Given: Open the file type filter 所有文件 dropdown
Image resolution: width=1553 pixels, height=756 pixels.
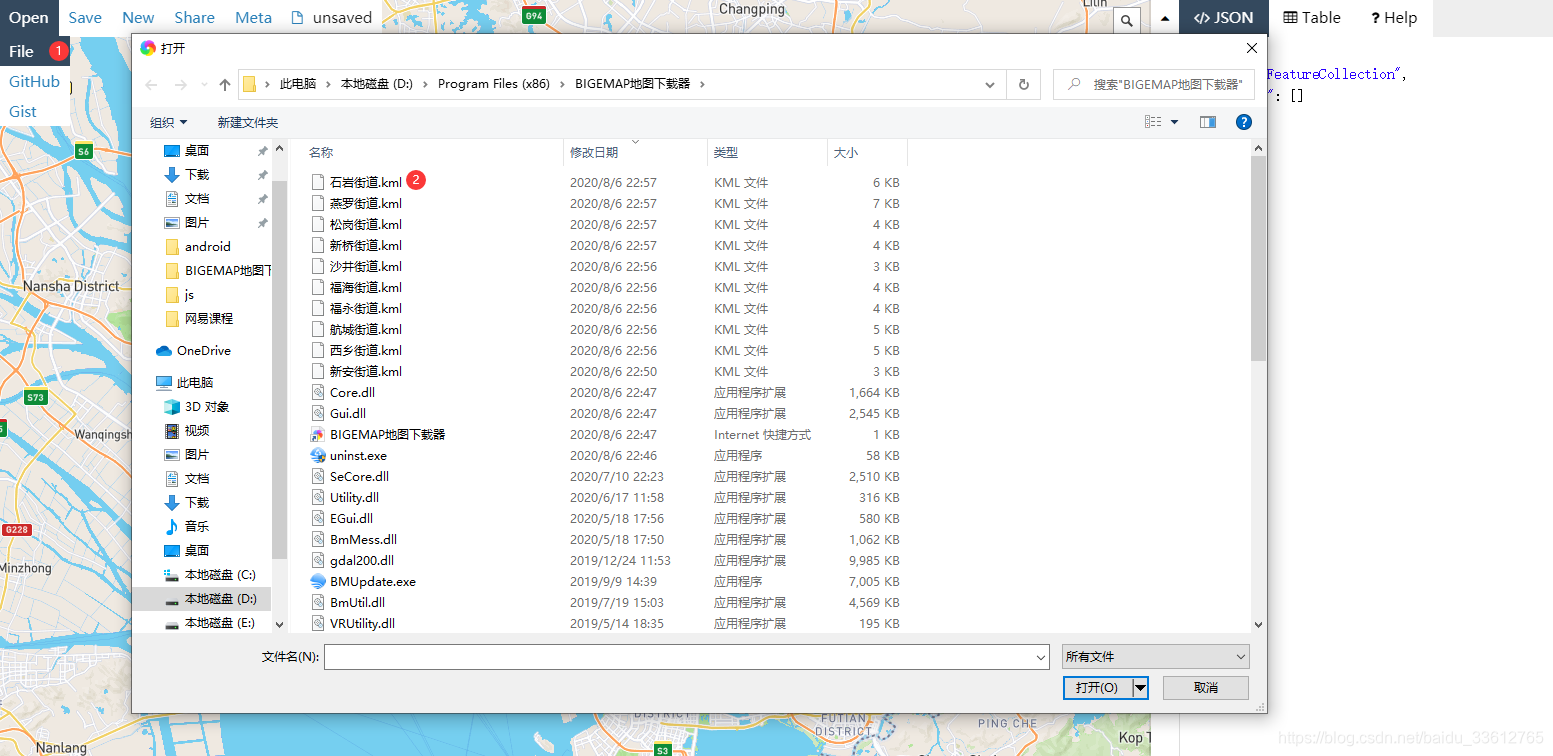Looking at the screenshot, I should point(1156,657).
